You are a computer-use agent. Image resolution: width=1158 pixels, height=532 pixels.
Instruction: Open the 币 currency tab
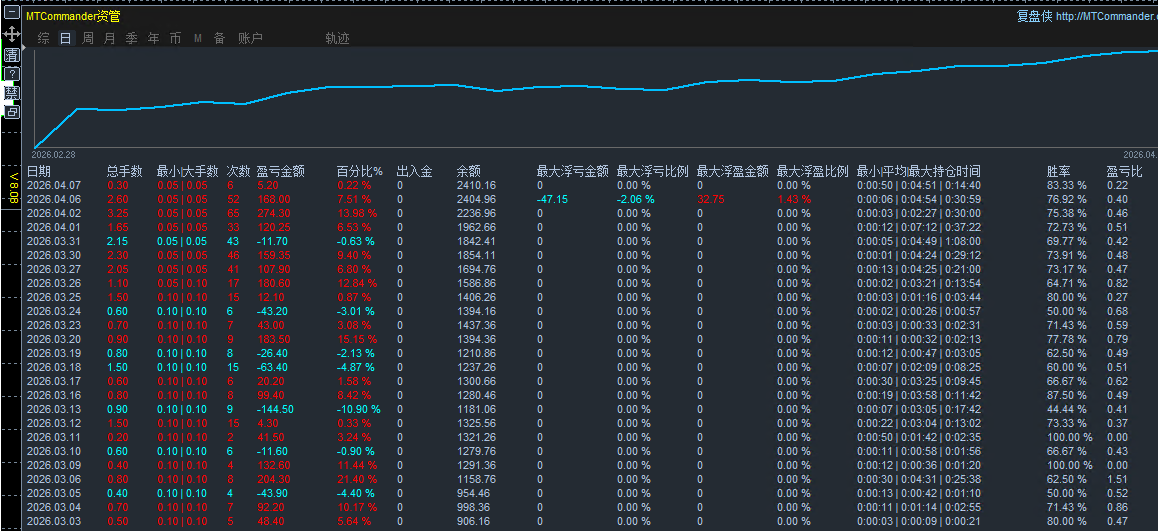point(175,38)
